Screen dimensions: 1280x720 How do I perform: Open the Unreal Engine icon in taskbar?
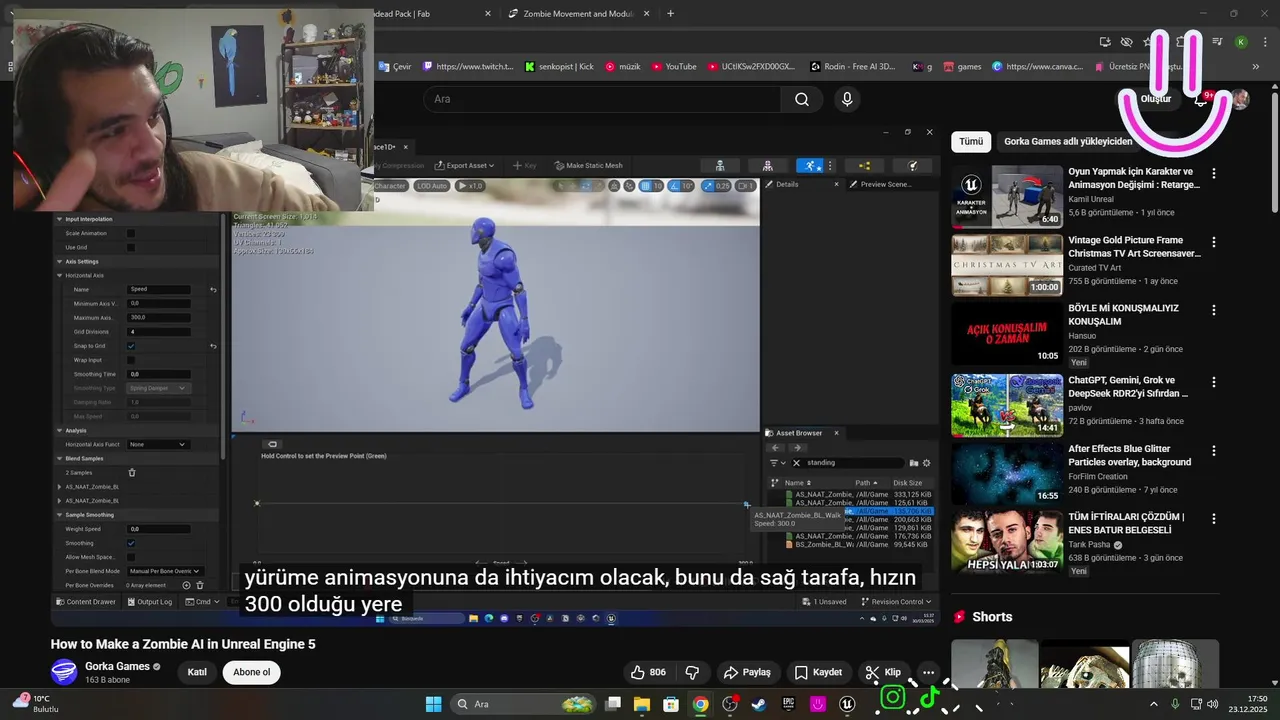847,704
